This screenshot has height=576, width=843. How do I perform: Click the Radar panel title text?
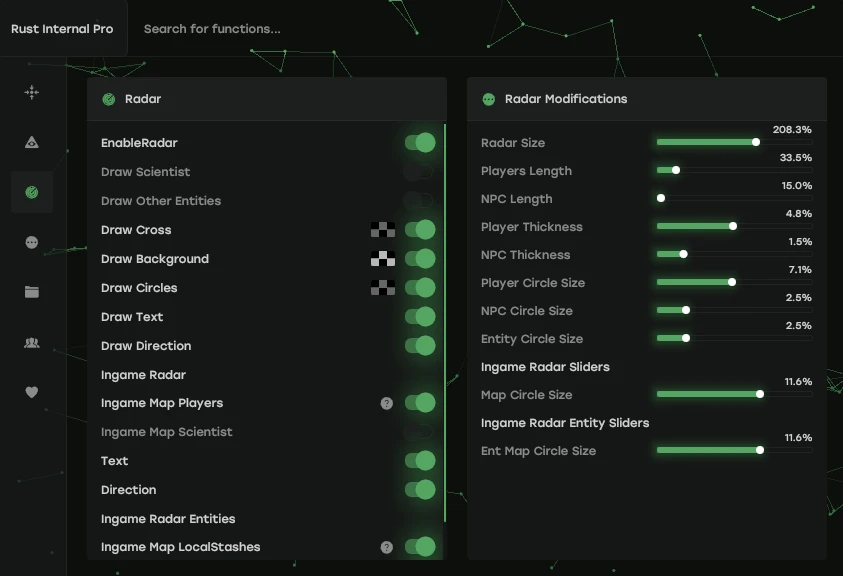[x=143, y=99]
